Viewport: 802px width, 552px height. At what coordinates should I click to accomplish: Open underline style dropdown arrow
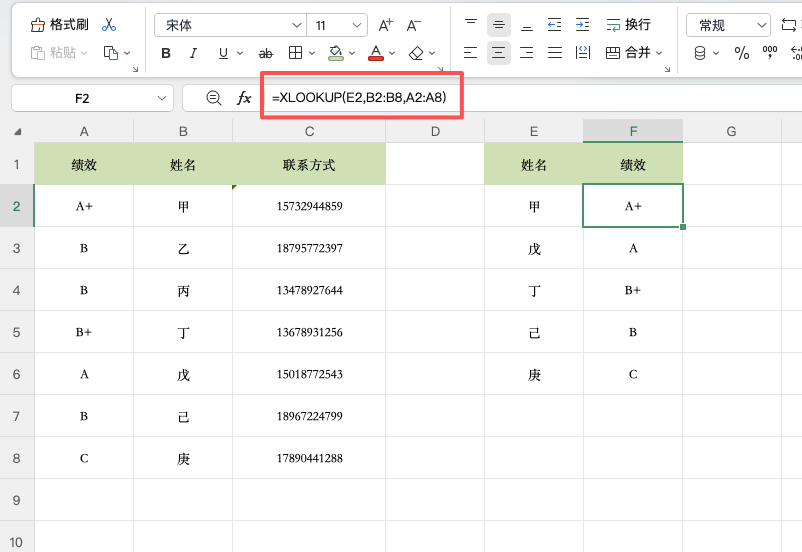[x=240, y=53]
